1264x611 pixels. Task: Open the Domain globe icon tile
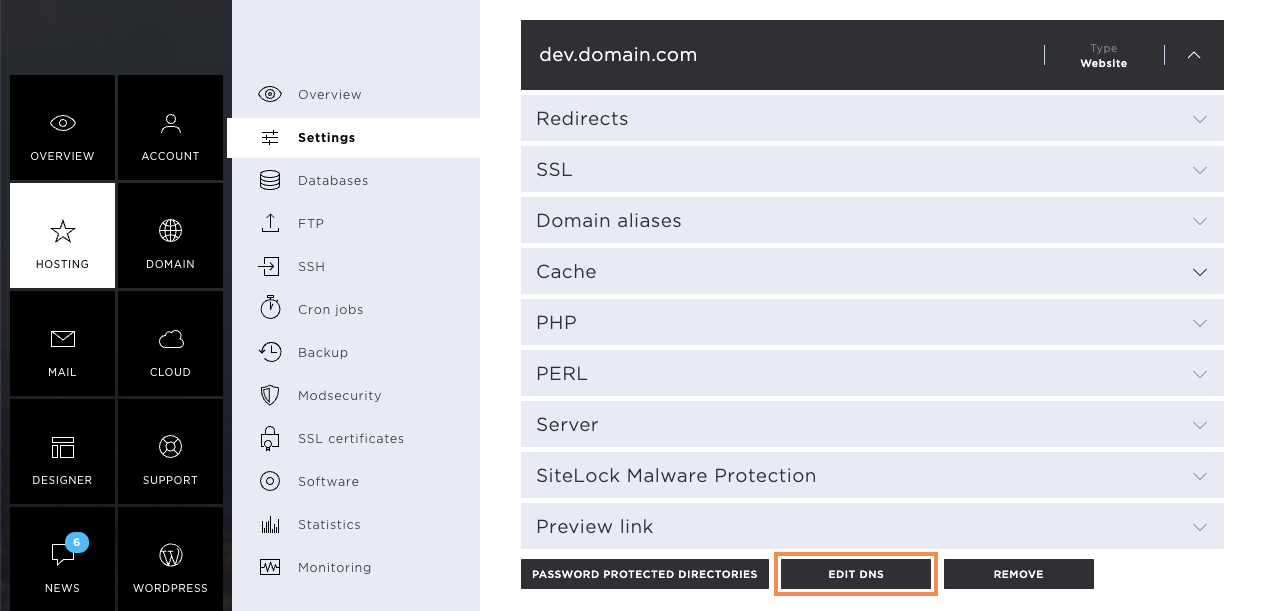170,235
